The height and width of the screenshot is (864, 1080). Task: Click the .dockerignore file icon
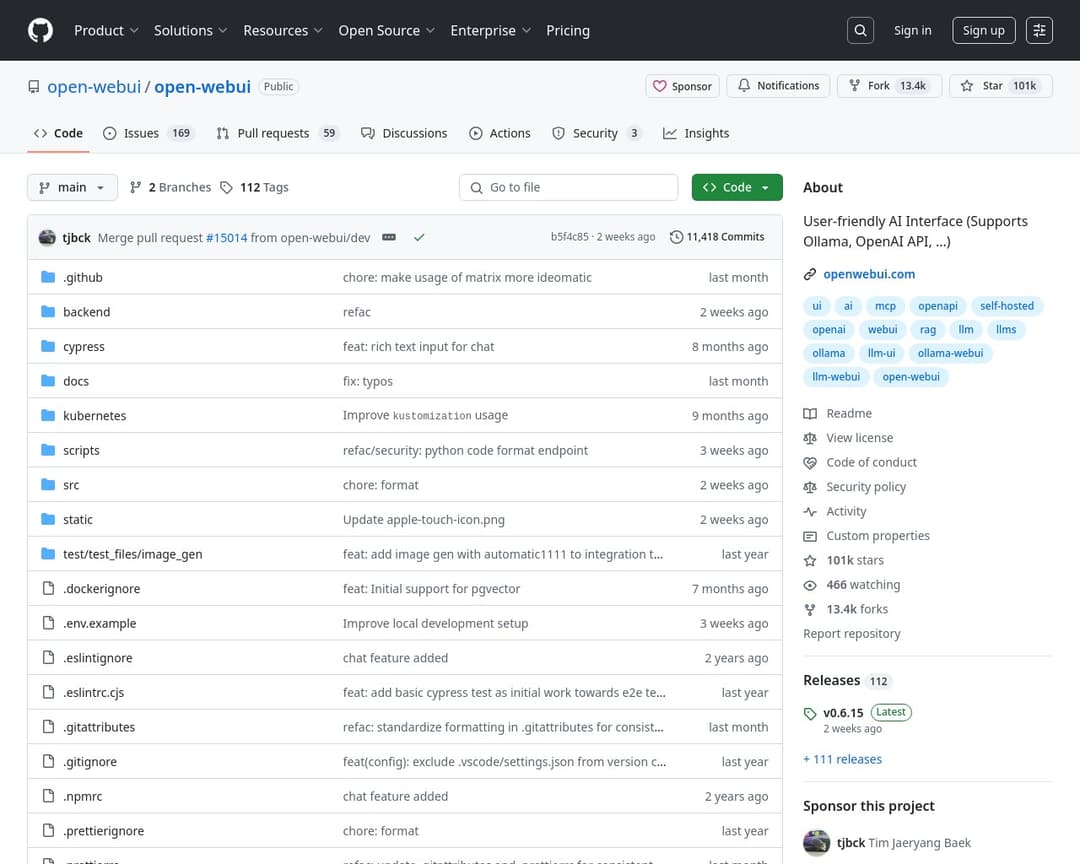coord(48,588)
